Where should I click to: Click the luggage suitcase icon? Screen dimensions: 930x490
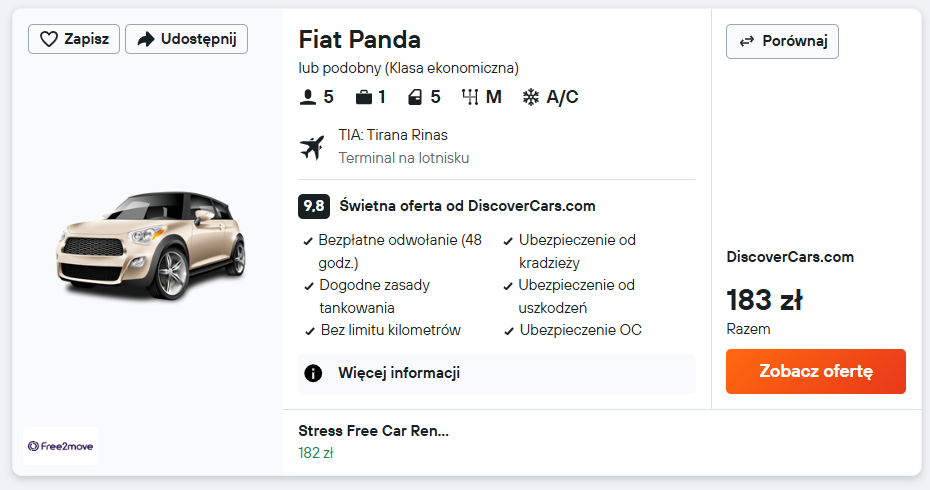[363, 97]
